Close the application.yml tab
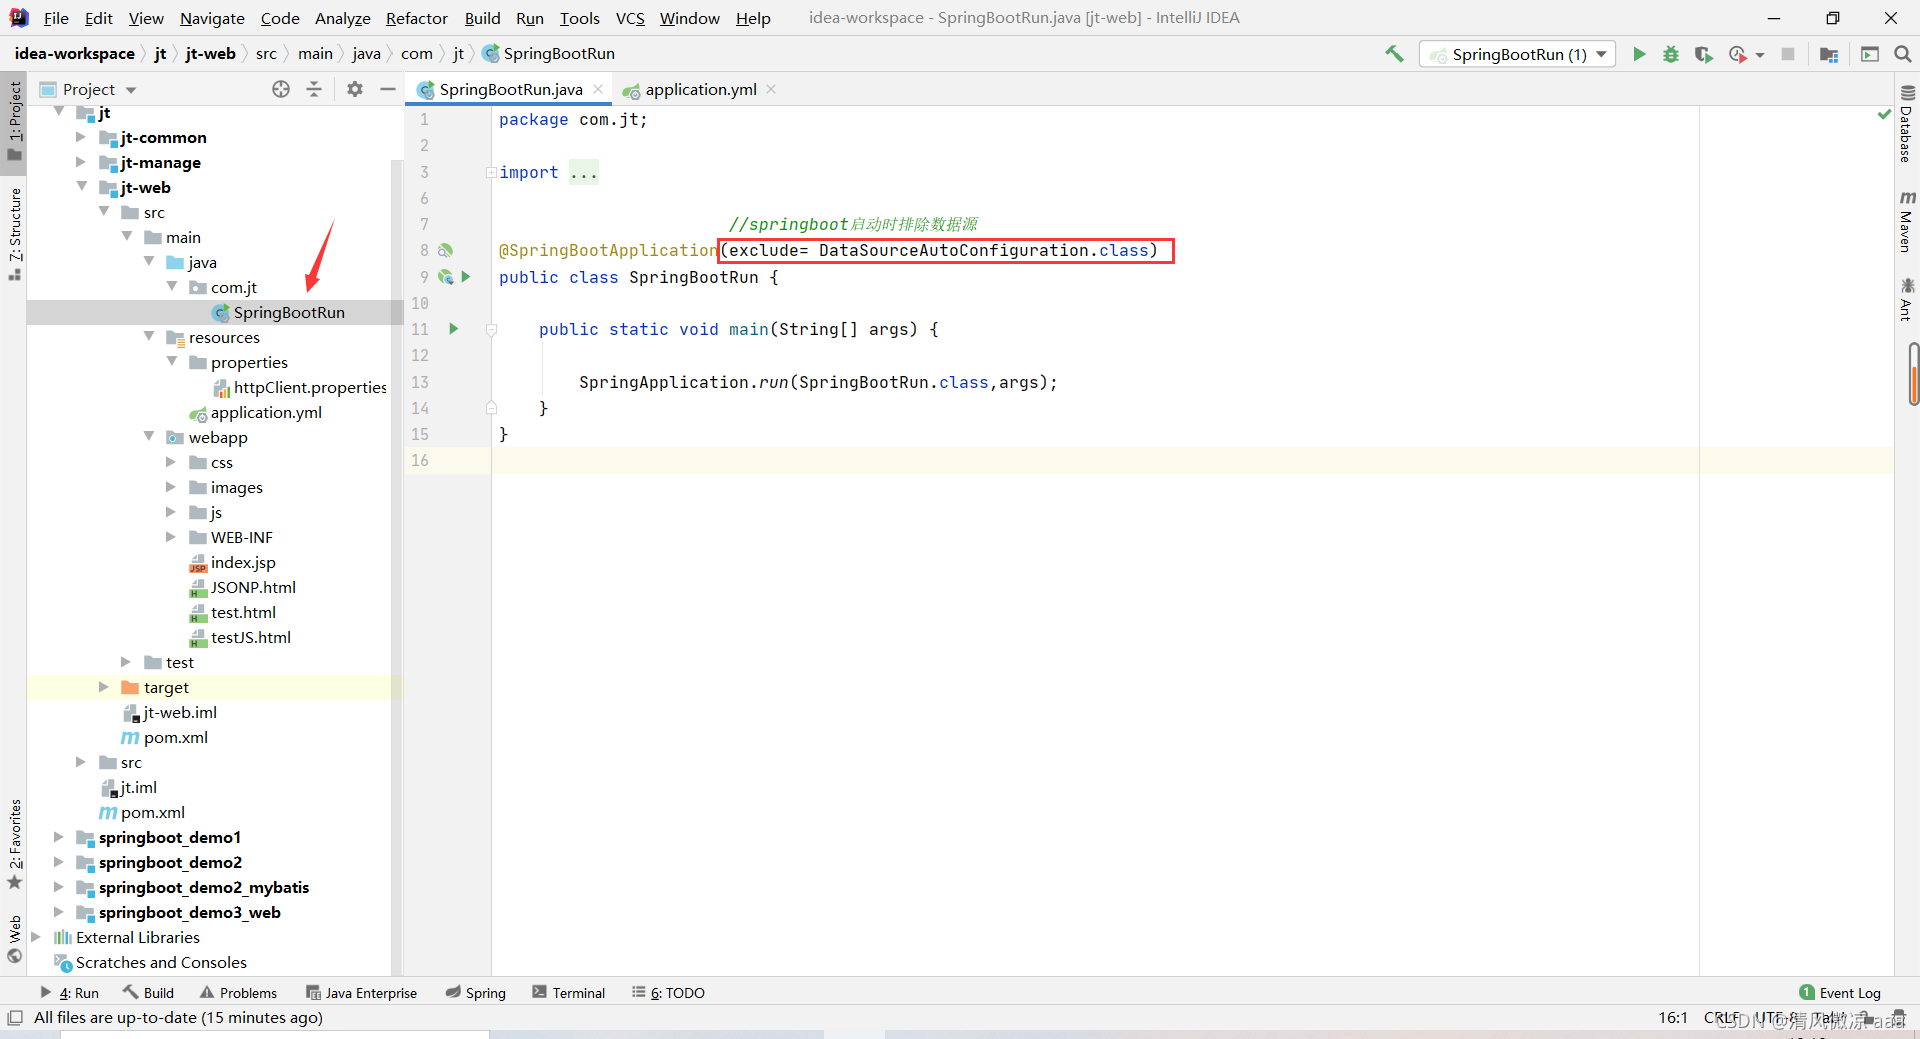The width and height of the screenshot is (1920, 1039). [771, 89]
